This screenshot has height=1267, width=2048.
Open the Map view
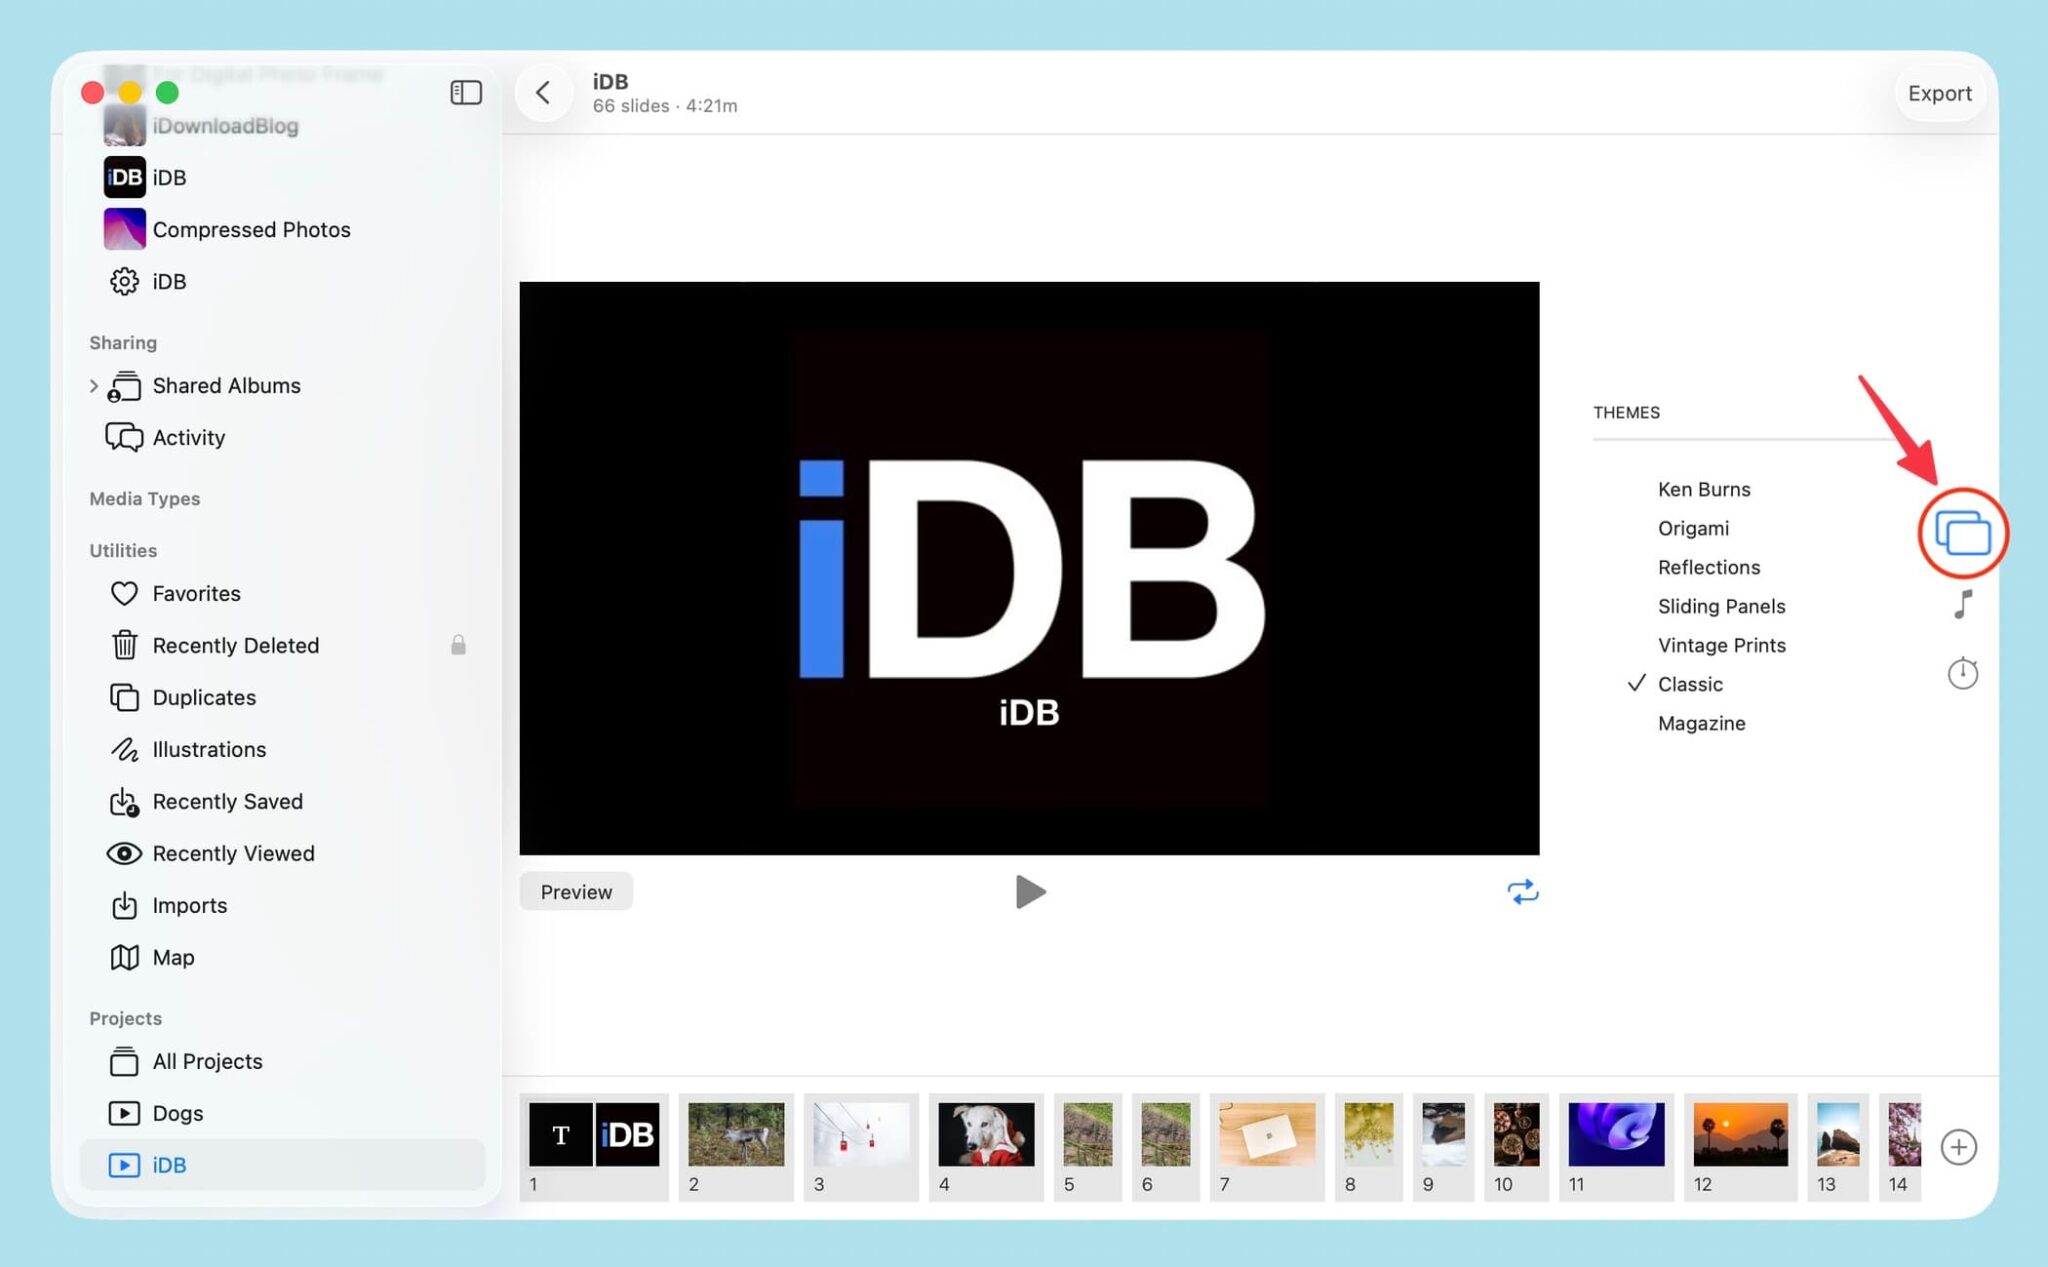173,957
